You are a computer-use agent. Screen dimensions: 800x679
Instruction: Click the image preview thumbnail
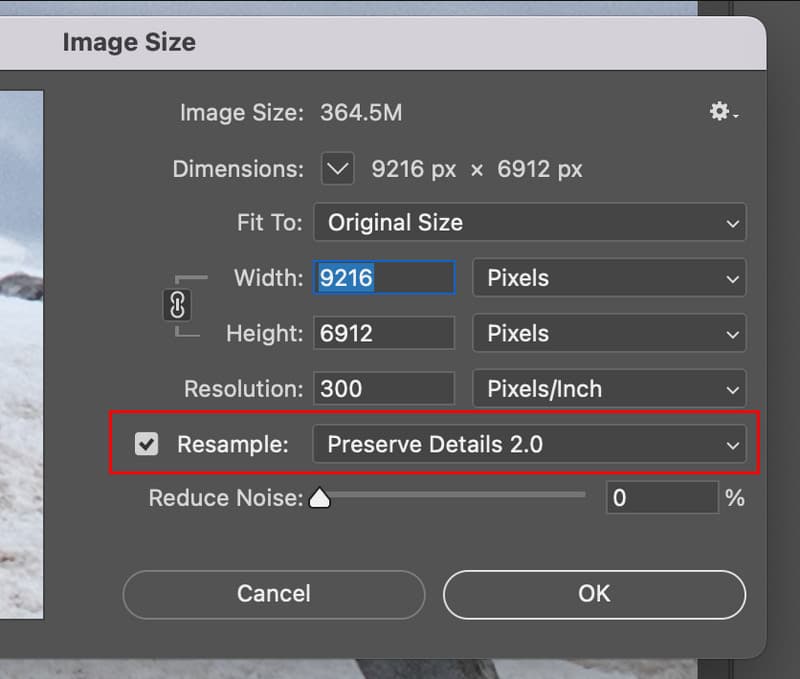pos(20,350)
